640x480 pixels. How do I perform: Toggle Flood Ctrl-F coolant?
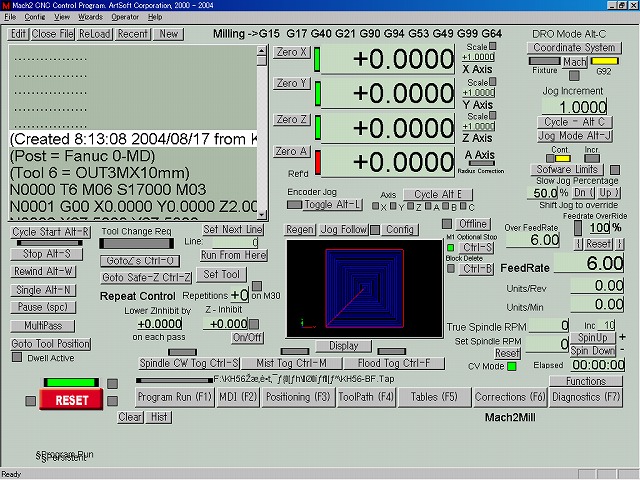click(394, 363)
